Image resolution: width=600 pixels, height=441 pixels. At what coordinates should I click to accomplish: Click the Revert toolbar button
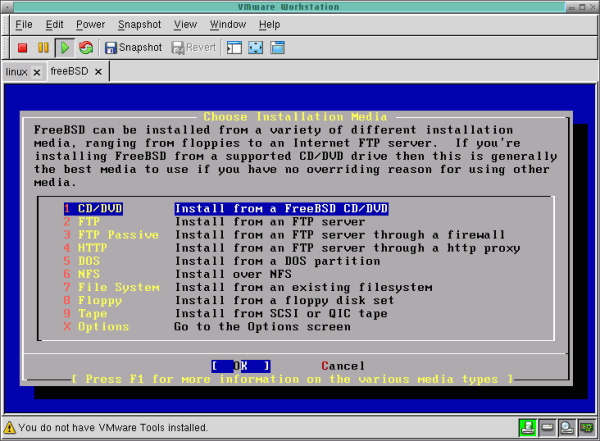tap(194, 47)
